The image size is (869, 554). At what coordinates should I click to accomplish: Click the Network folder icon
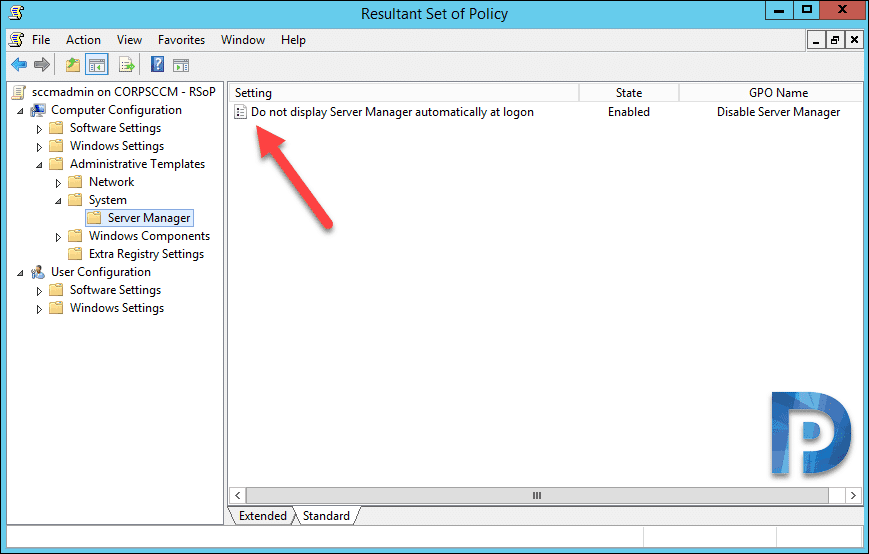[x=75, y=182]
